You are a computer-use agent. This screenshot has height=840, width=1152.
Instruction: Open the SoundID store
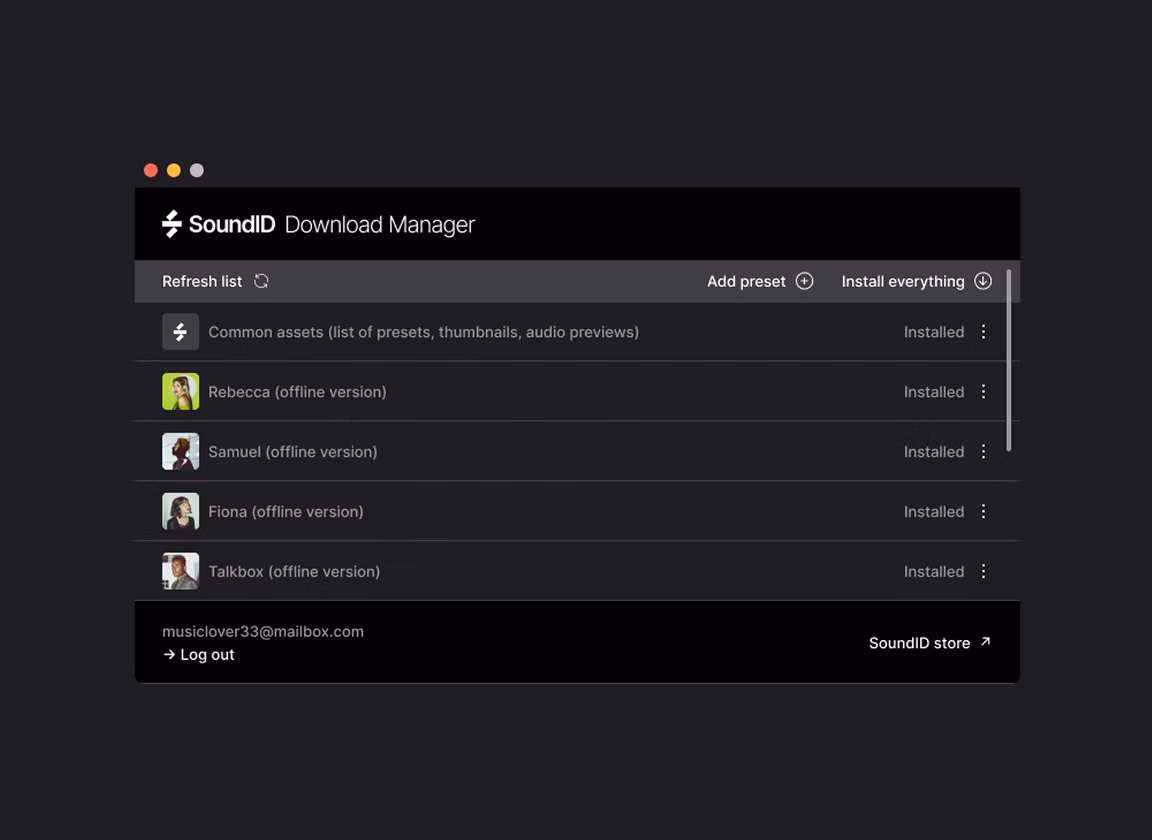pyautogui.click(x=919, y=643)
